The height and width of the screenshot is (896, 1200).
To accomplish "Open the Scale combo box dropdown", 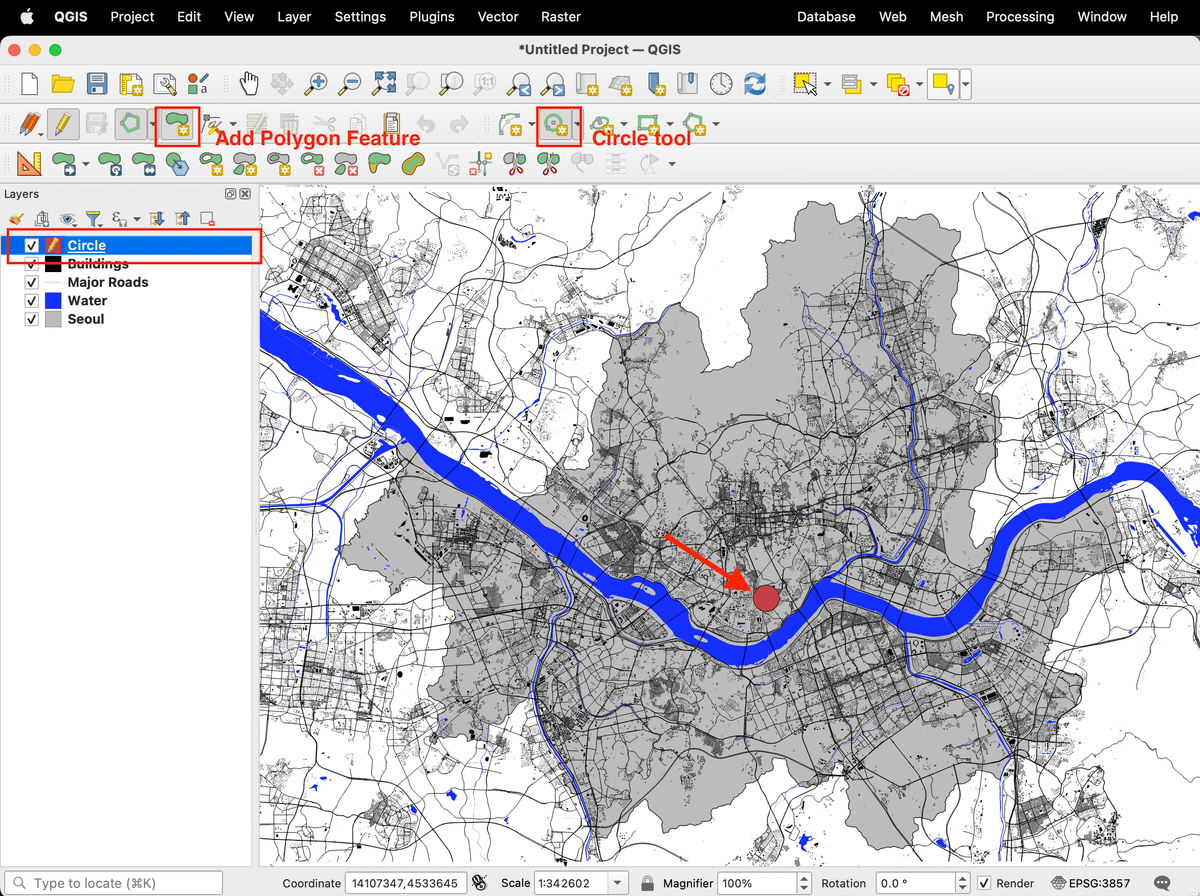I will tap(618, 883).
